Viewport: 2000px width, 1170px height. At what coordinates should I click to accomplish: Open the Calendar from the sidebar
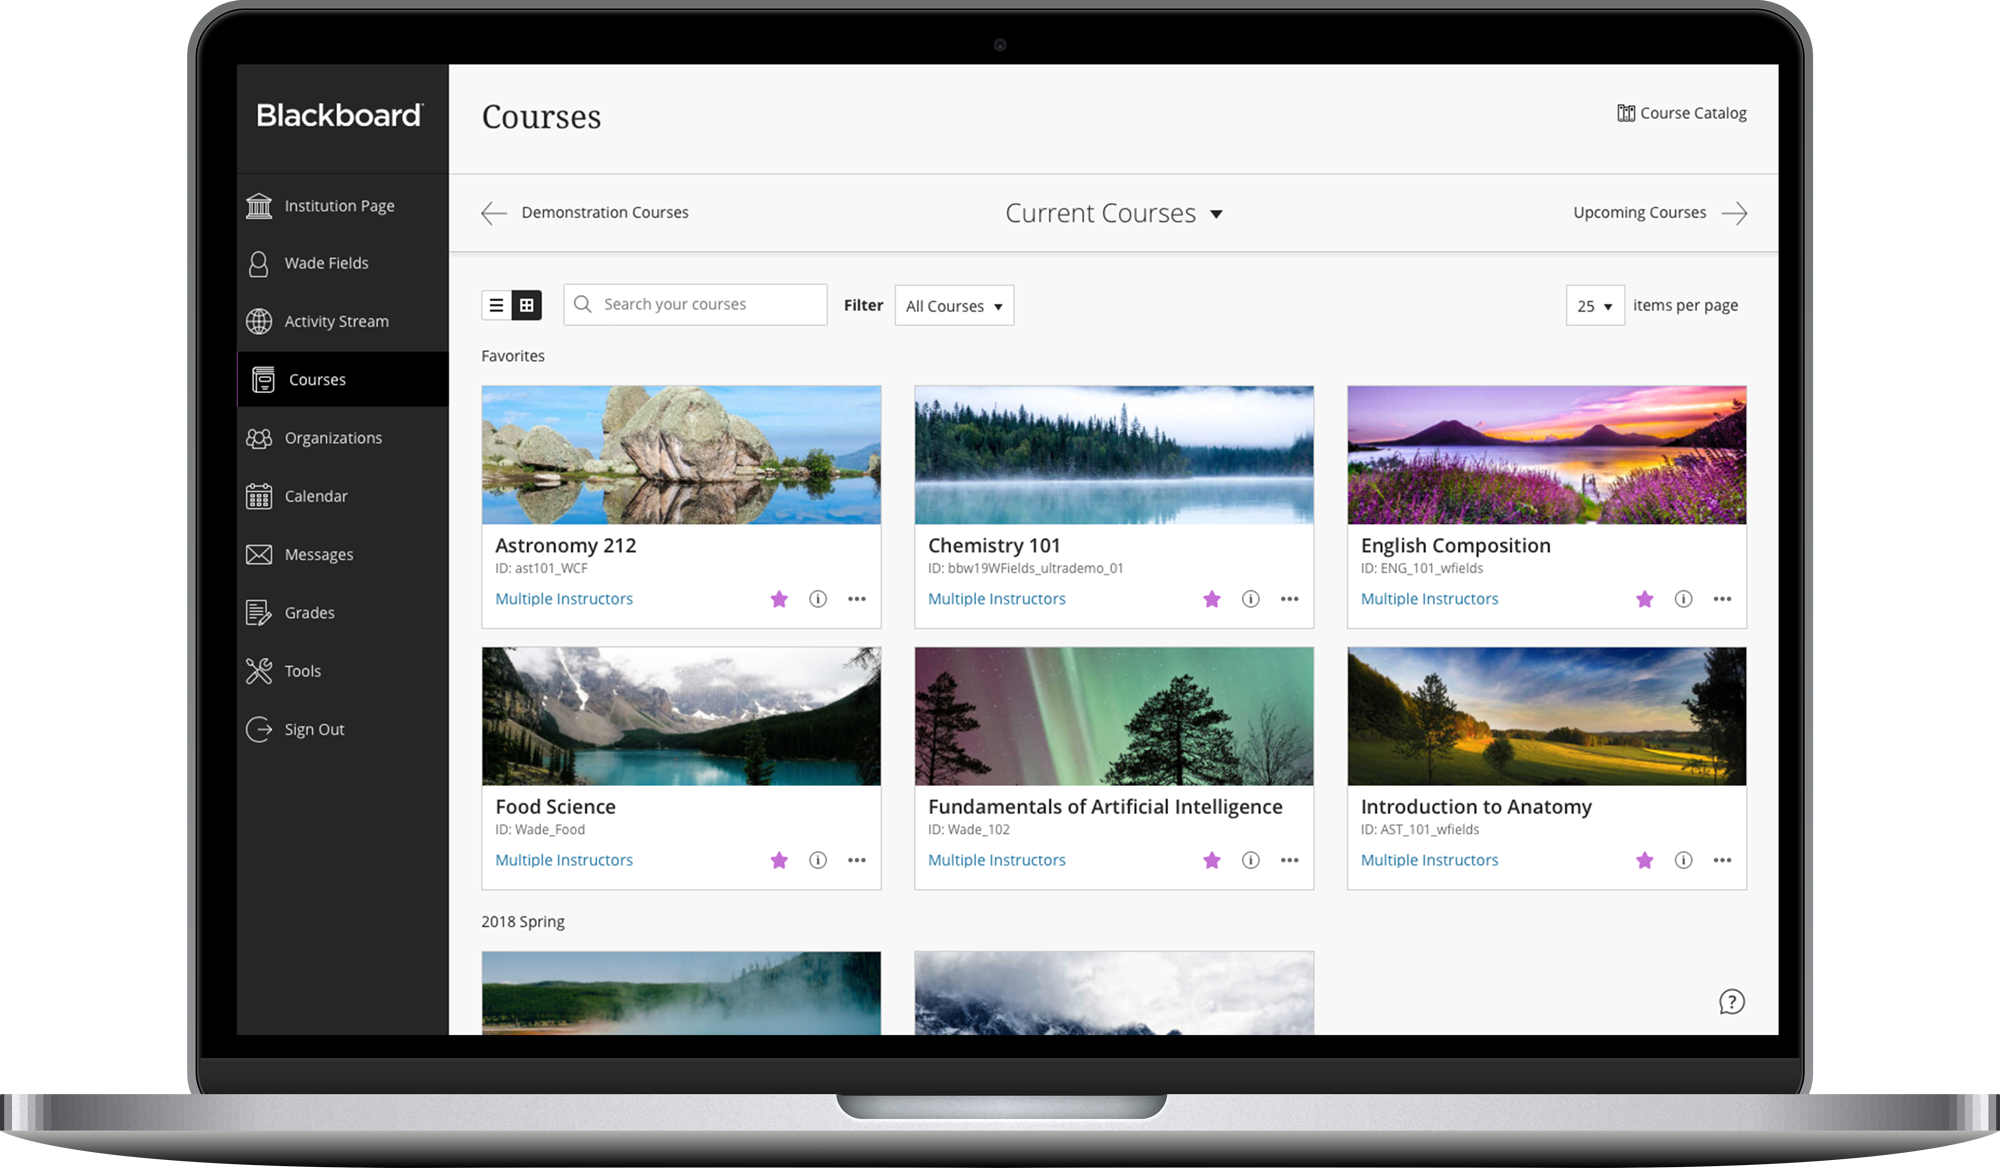(259, 496)
